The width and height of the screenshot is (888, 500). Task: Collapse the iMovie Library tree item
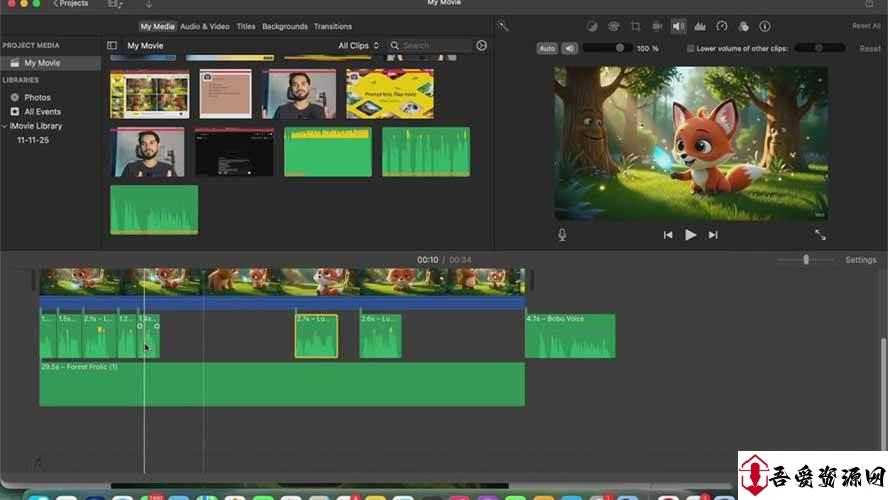click(4, 126)
